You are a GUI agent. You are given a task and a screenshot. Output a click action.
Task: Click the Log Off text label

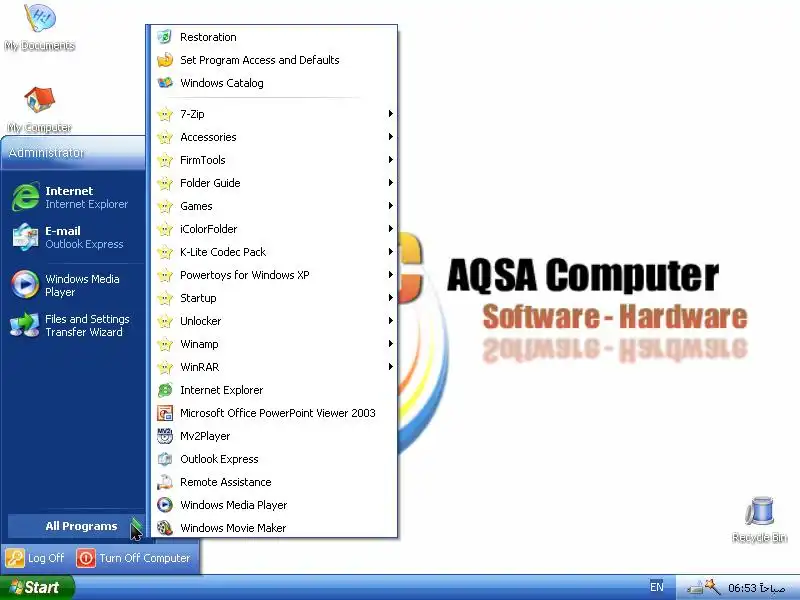(46, 558)
